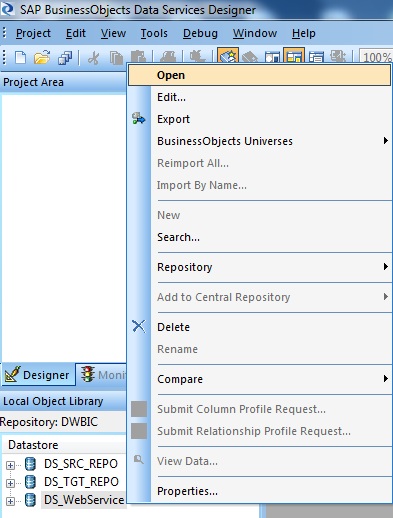The height and width of the screenshot is (518, 393).
Task: Click the Copy toolbar icon
Action: [116, 58]
